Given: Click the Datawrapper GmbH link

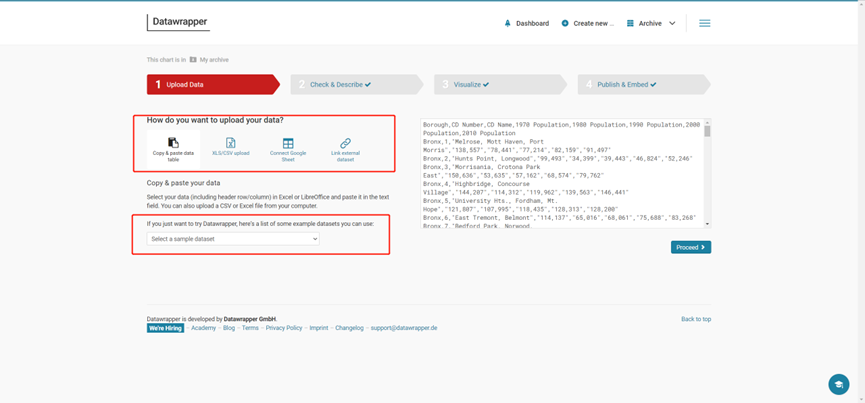Looking at the screenshot, I should (250, 319).
